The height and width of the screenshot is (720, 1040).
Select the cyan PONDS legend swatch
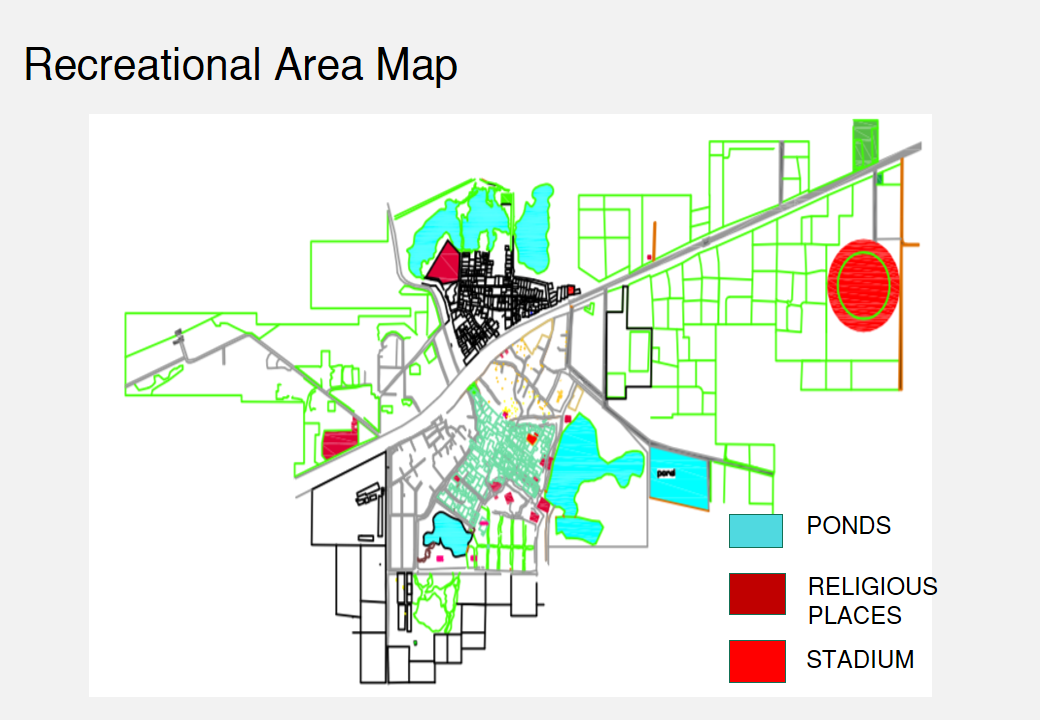tap(755, 531)
